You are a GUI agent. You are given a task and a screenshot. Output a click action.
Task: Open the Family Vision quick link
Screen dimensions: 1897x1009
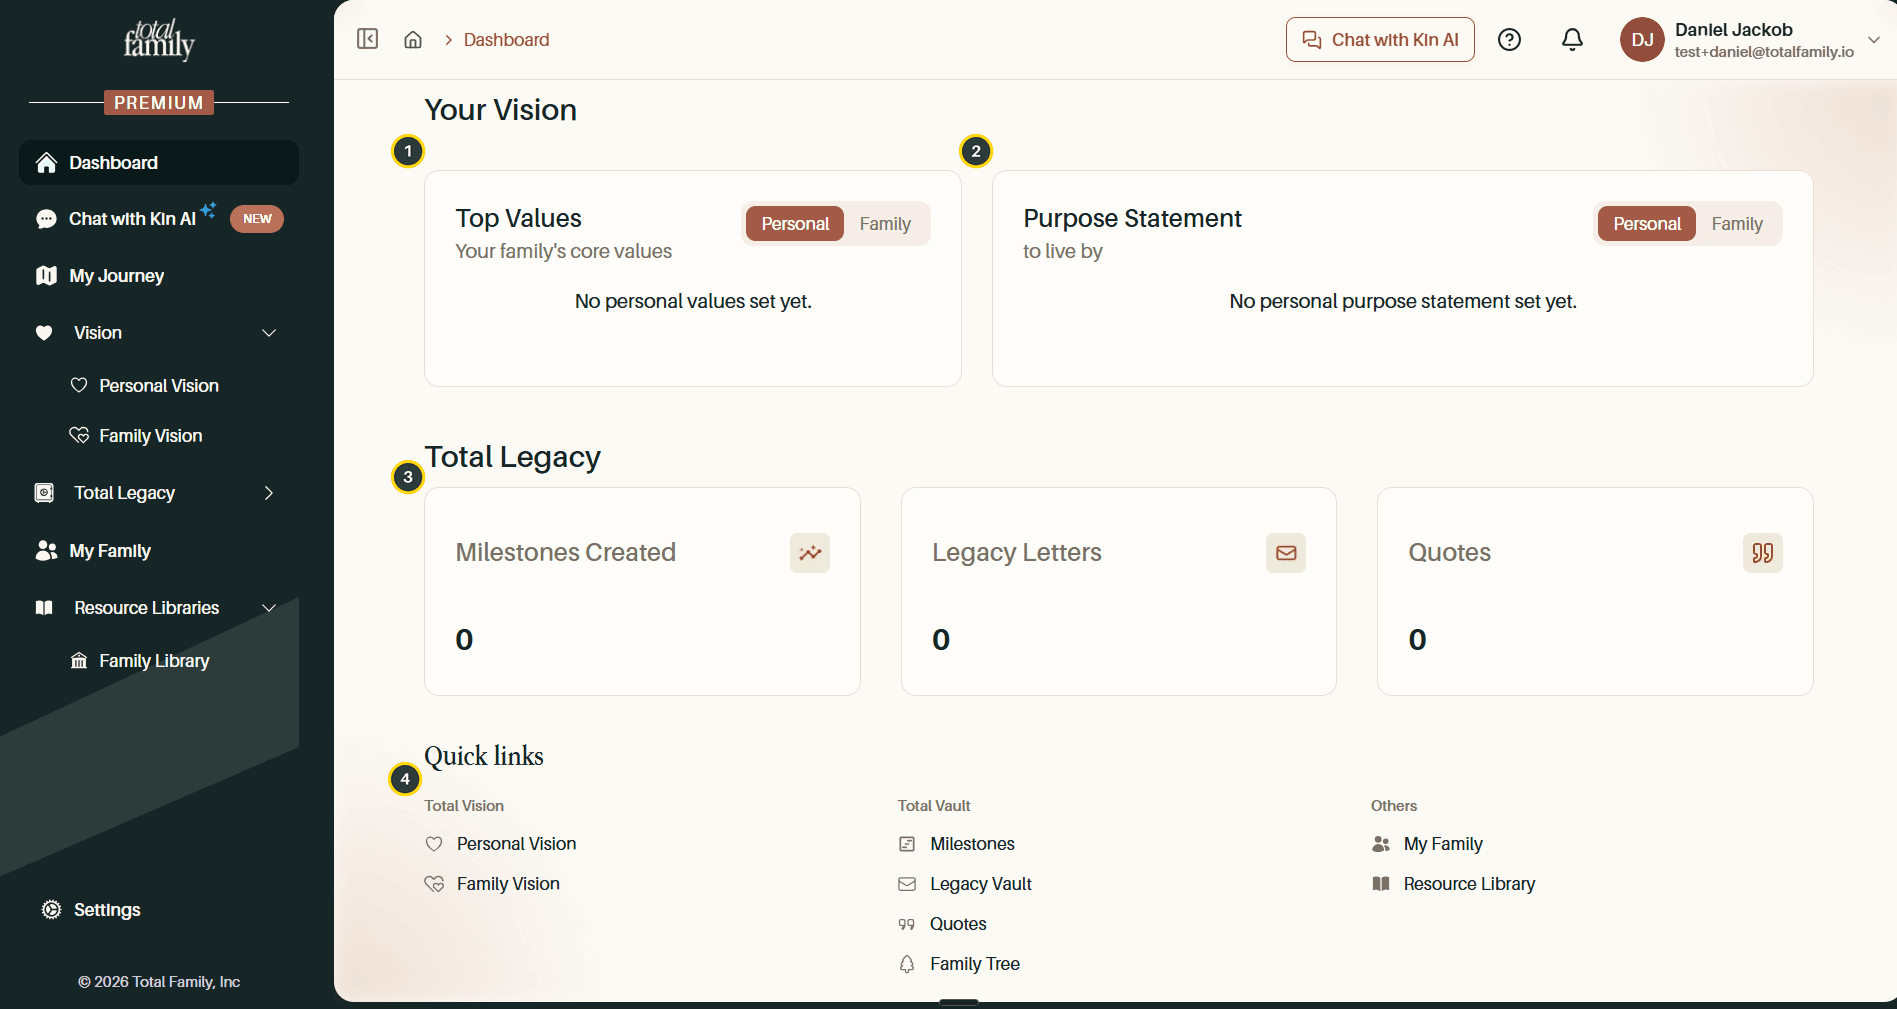[492, 884]
